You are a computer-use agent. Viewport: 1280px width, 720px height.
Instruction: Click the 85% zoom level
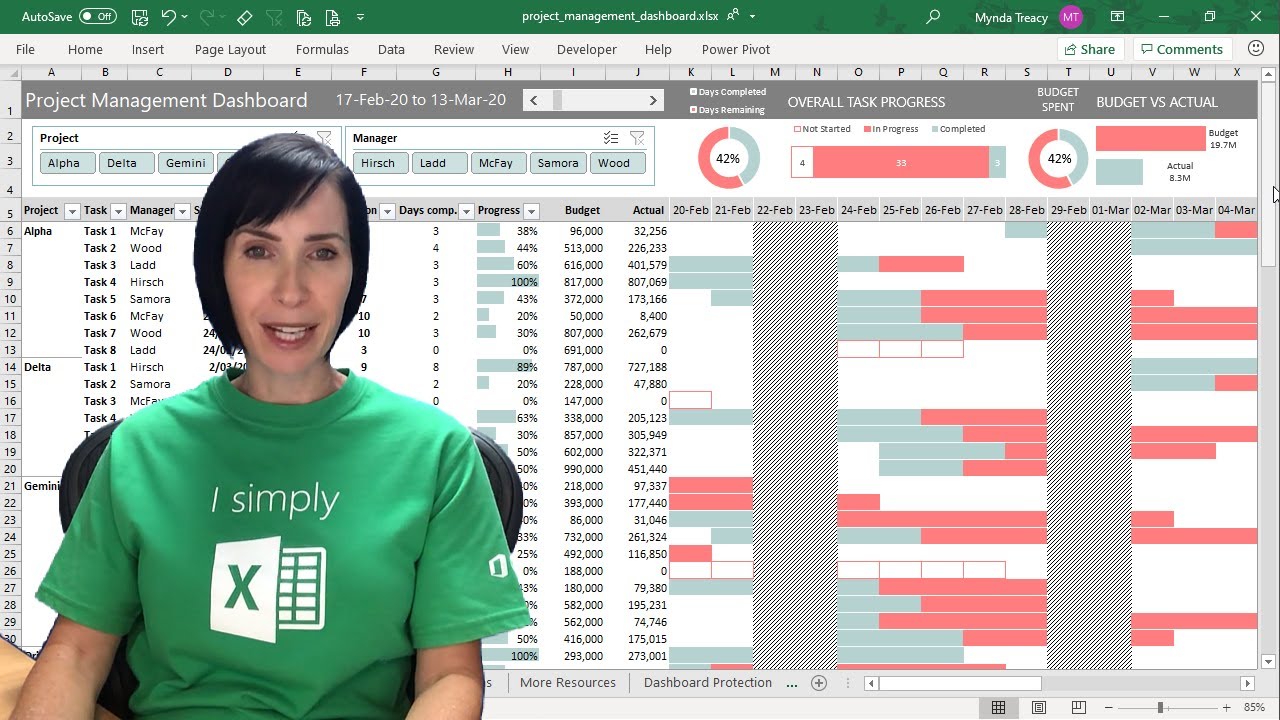[1254, 707]
